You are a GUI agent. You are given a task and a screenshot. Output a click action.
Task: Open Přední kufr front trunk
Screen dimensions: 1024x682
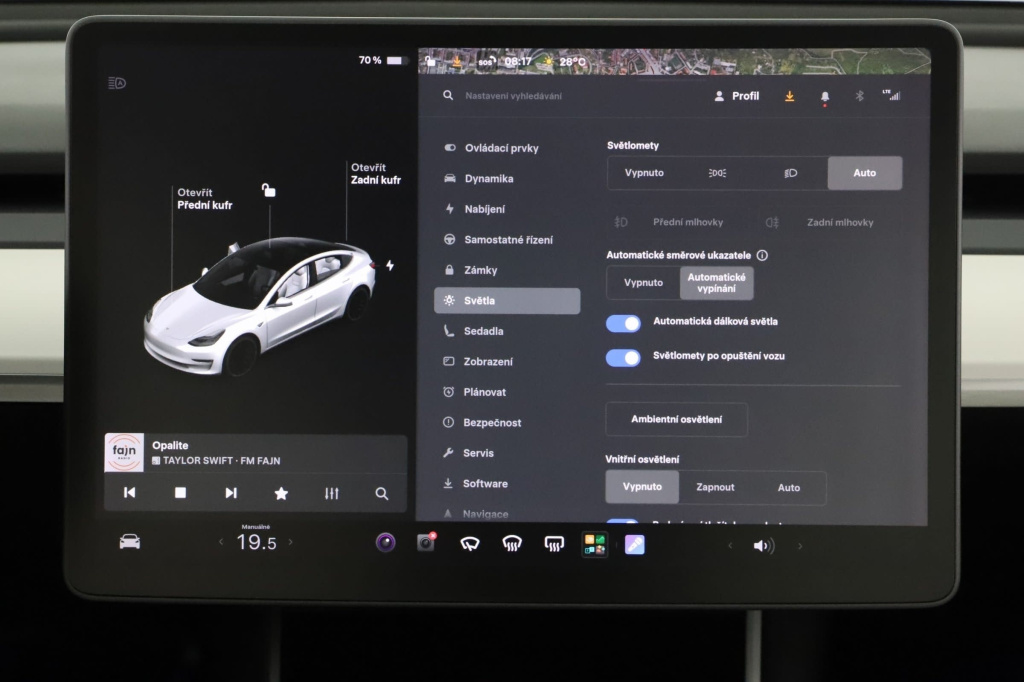pyautogui.click(x=204, y=199)
